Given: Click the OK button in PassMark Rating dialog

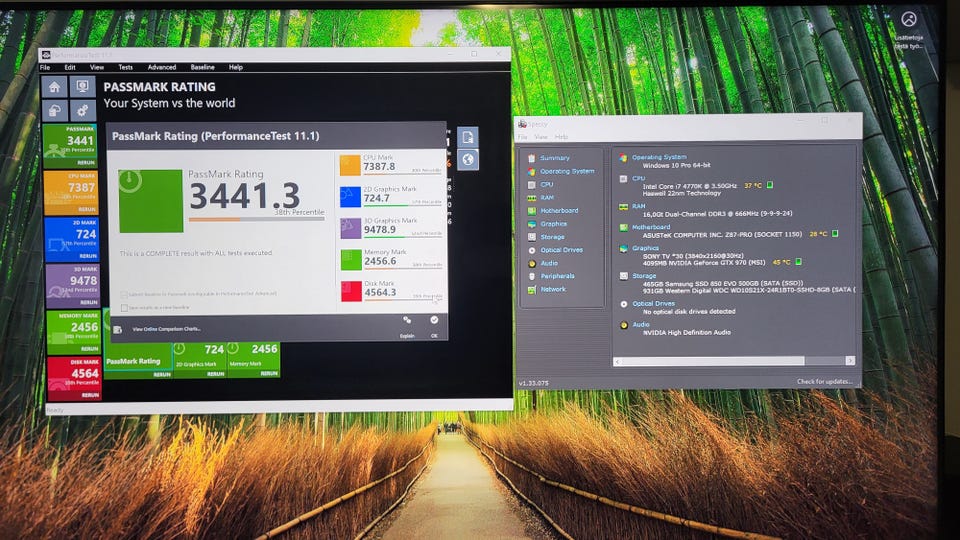Looking at the screenshot, I should (x=434, y=327).
